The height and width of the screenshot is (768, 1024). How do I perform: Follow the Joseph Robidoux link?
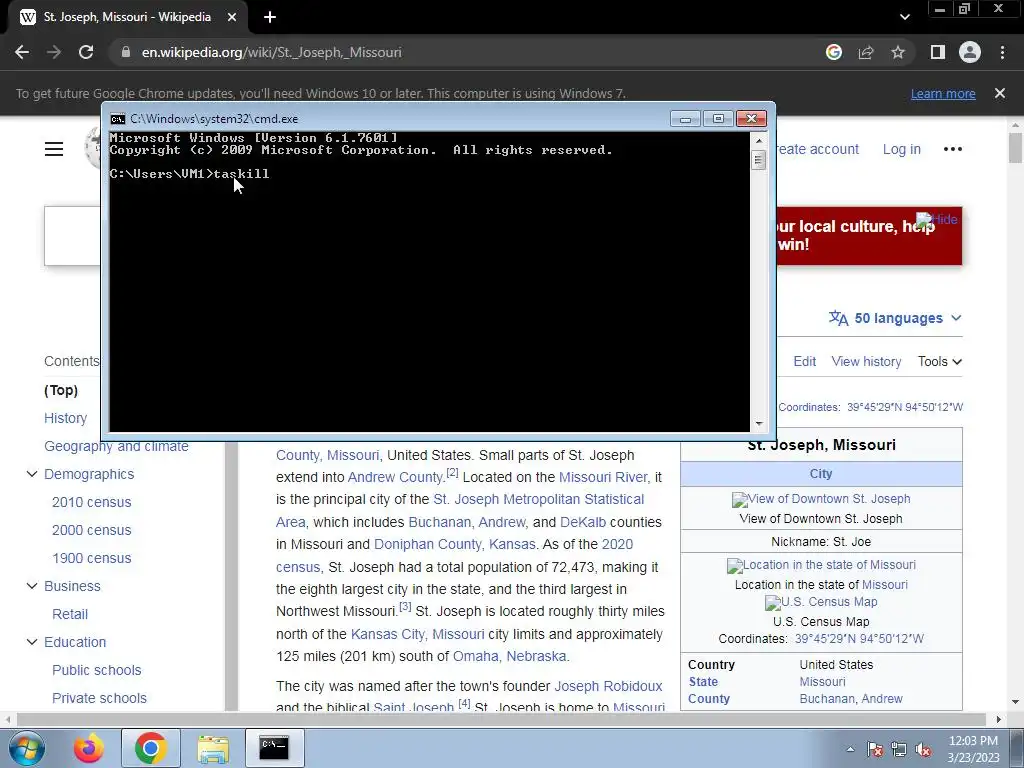[x=608, y=686]
